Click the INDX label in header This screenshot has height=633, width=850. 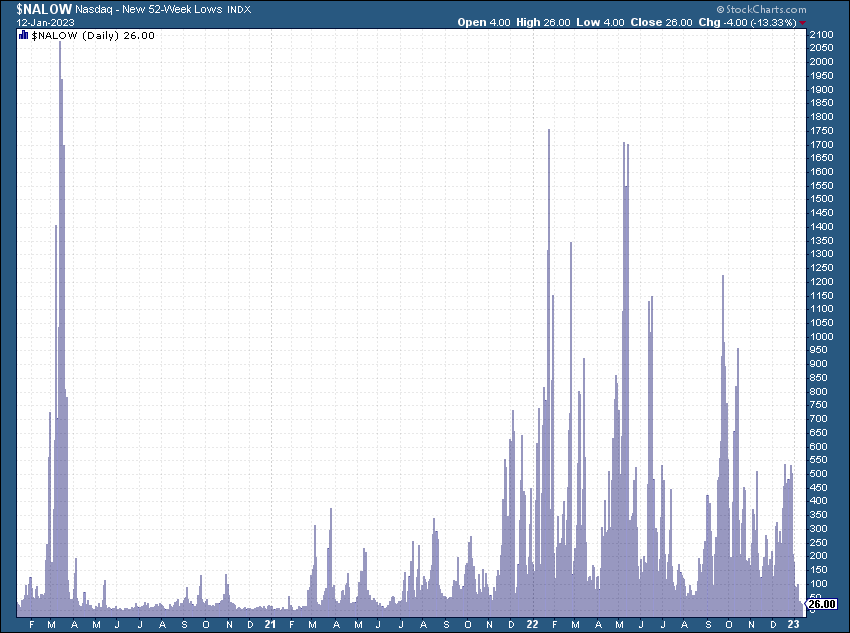(239, 10)
